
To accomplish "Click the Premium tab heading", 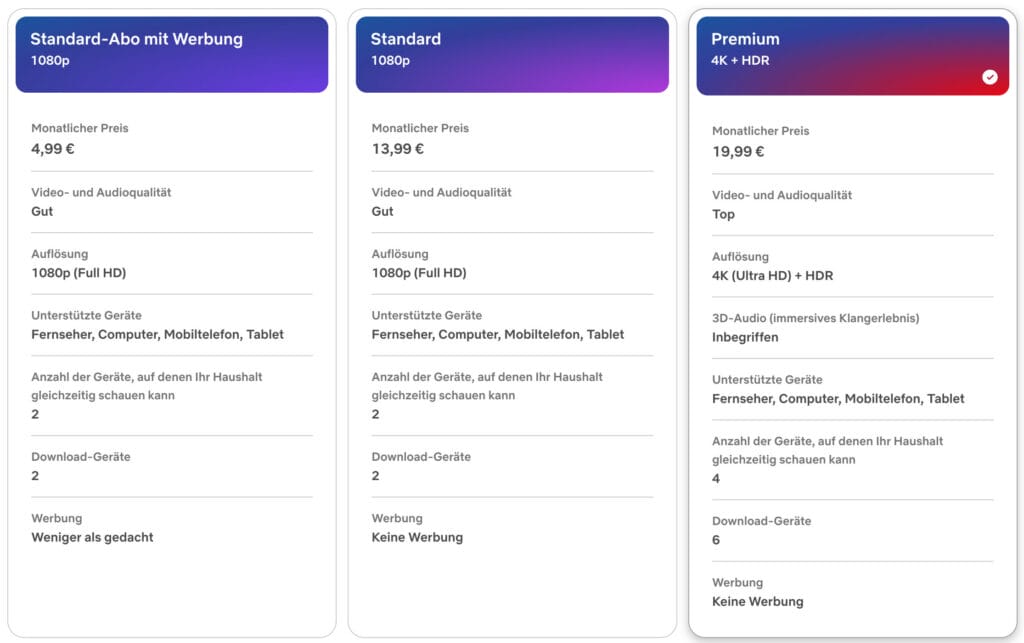I will pos(745,39).
